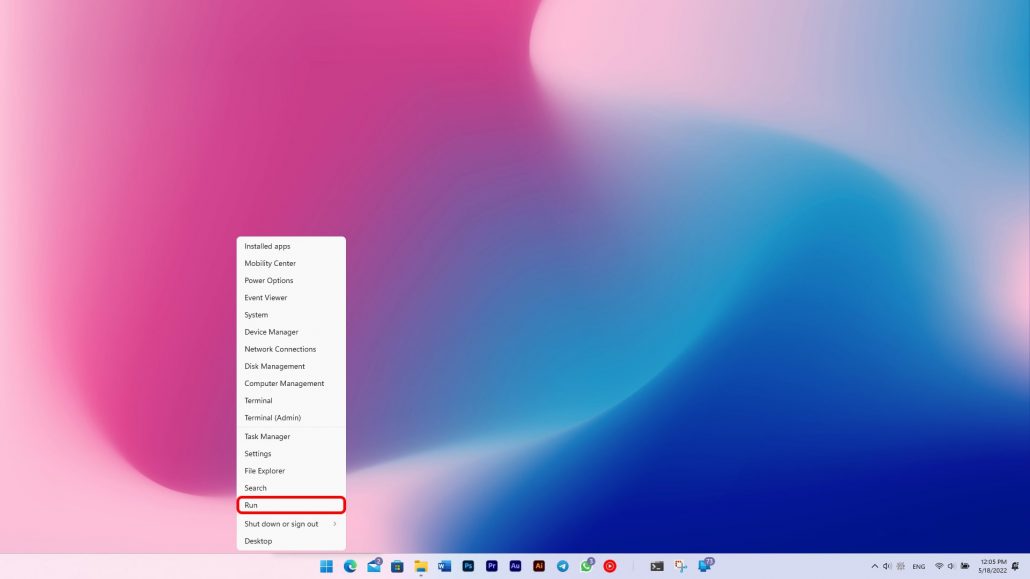Image resolution: width=1030 pixels, height=579 pixels.
Task: Open Telegram from the taskbar
Action: click(x=562, y=566)
